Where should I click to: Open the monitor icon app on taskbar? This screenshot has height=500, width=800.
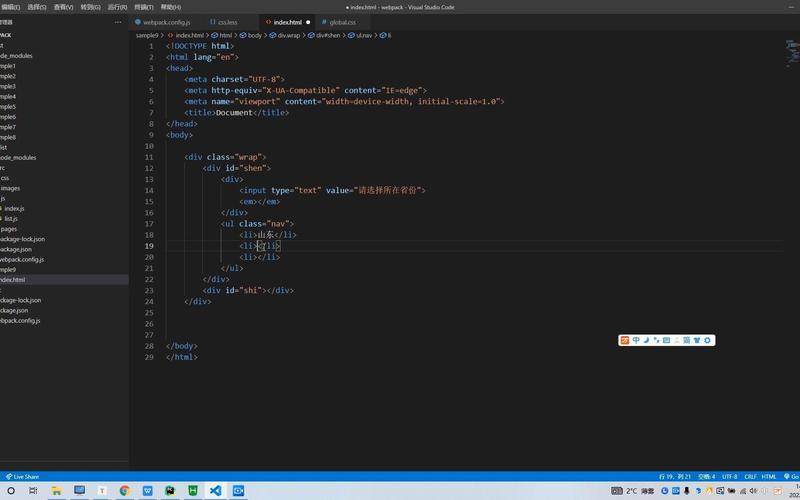coord(80,491)
